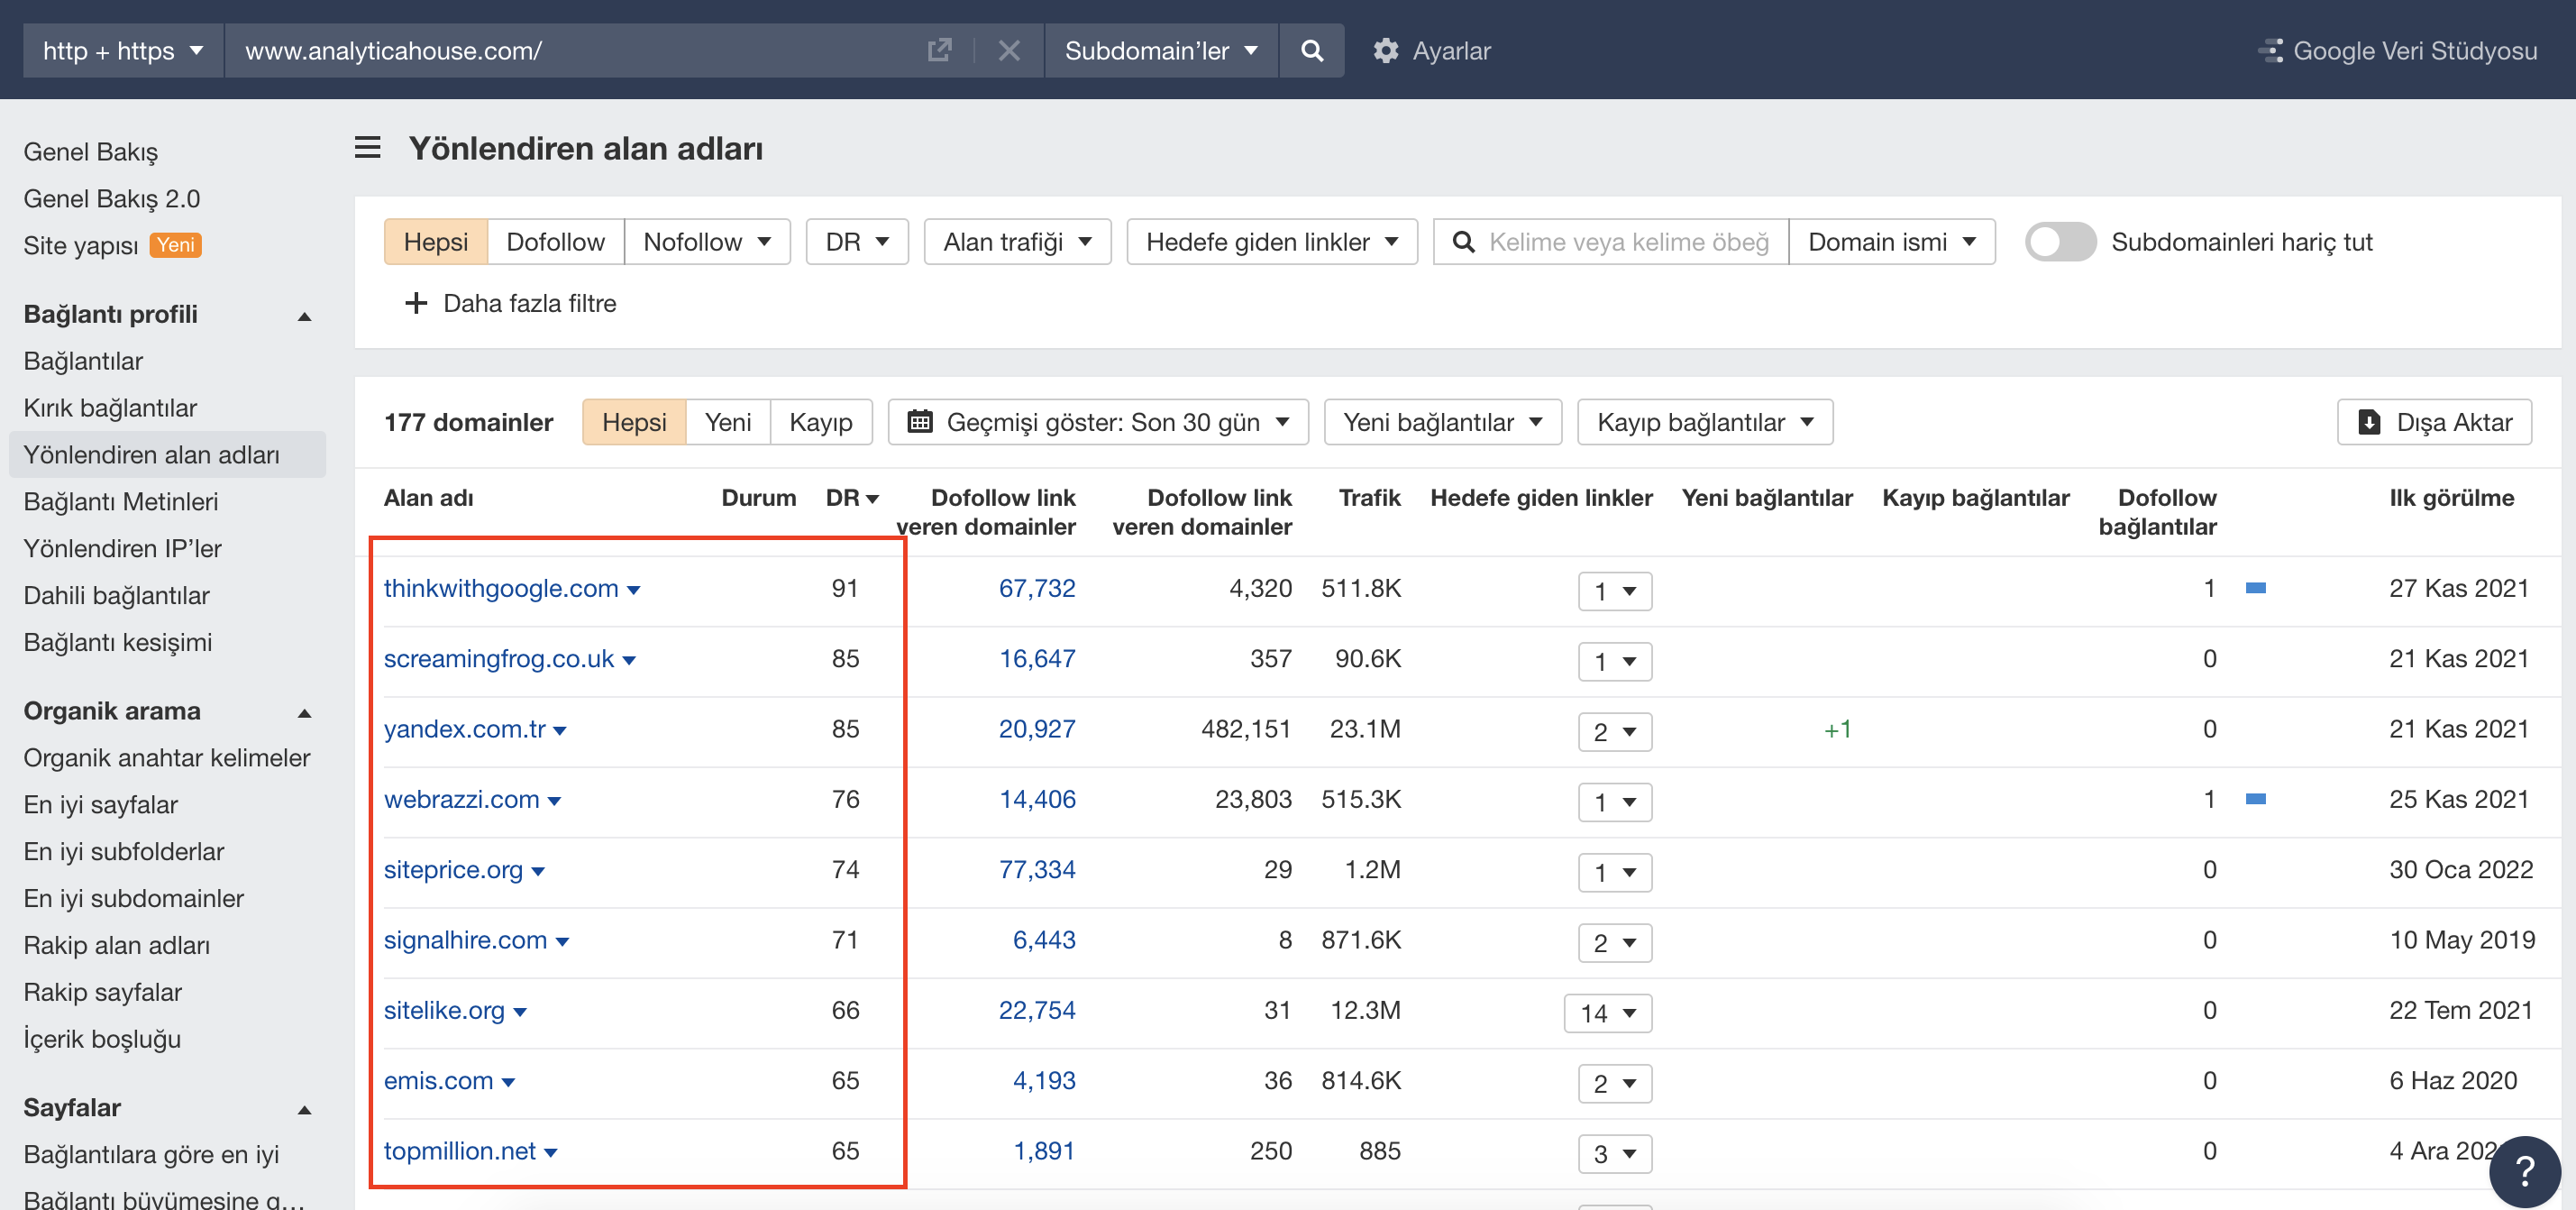2576x1210 pixels.
Task: Open the emis.com domain link
Action: 438,1080
